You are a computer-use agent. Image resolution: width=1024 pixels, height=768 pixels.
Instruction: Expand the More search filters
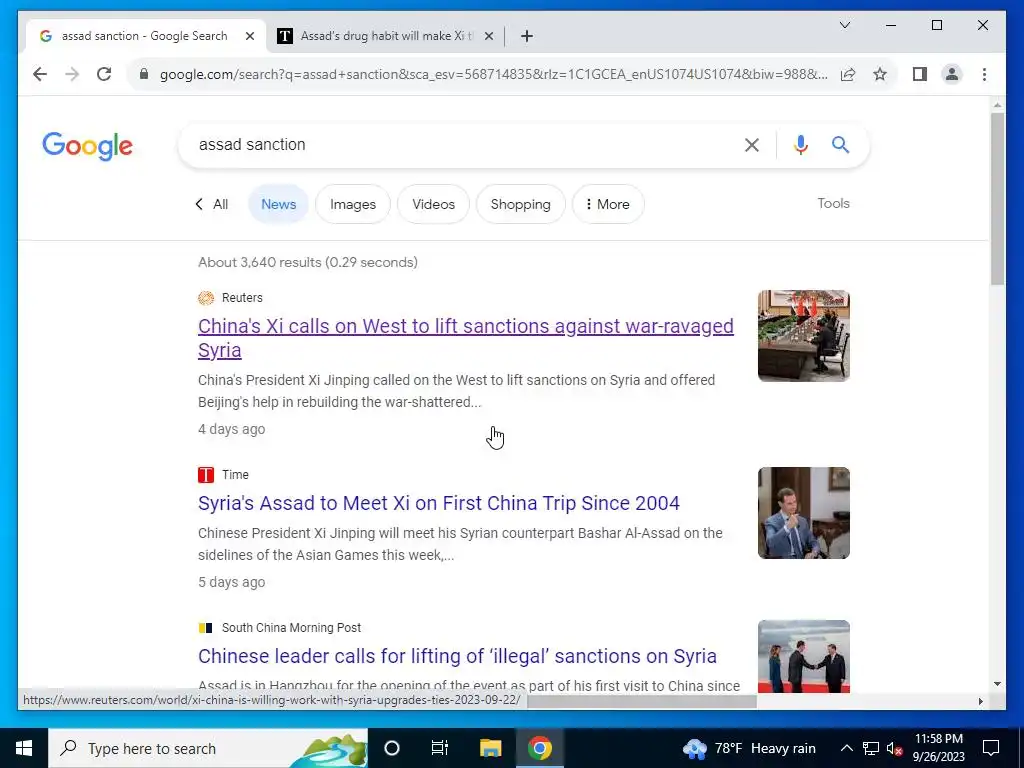pyautogui.click(x=608, y=204)
